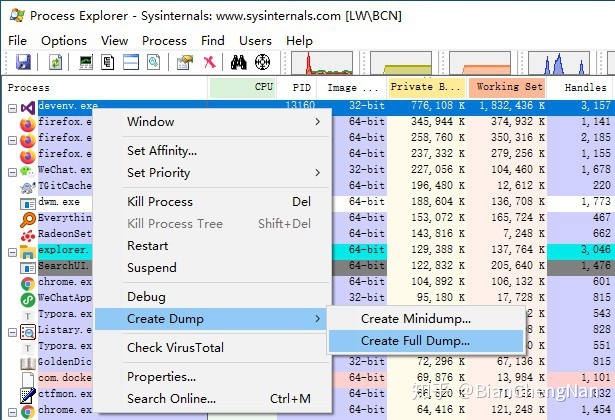Select Check VirusTotal menu entry
The width and height of the screenshot is (615, 420).
(212, 347)
